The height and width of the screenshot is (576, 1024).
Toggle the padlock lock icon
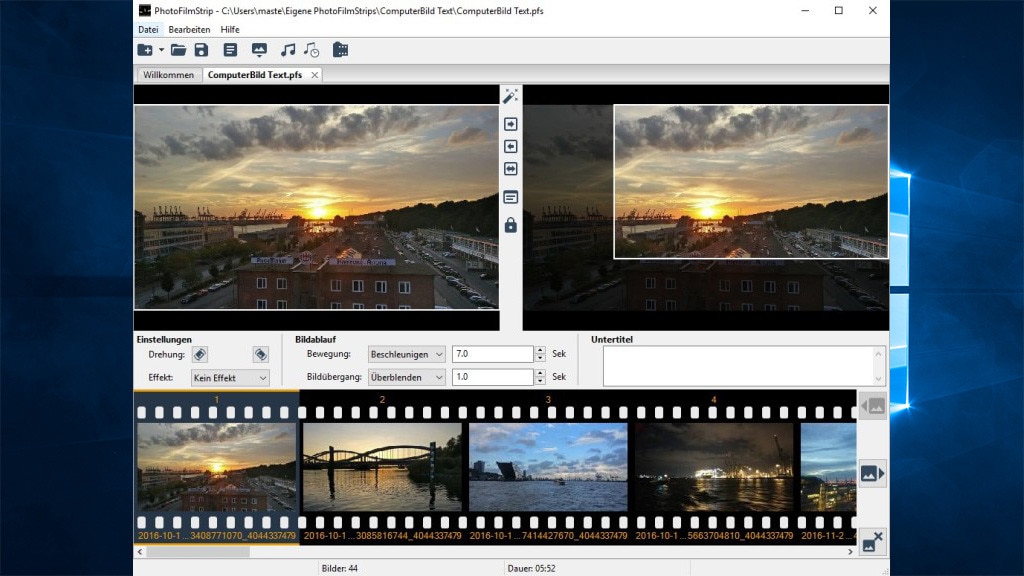pyautogui.click(x=511, y=225)
